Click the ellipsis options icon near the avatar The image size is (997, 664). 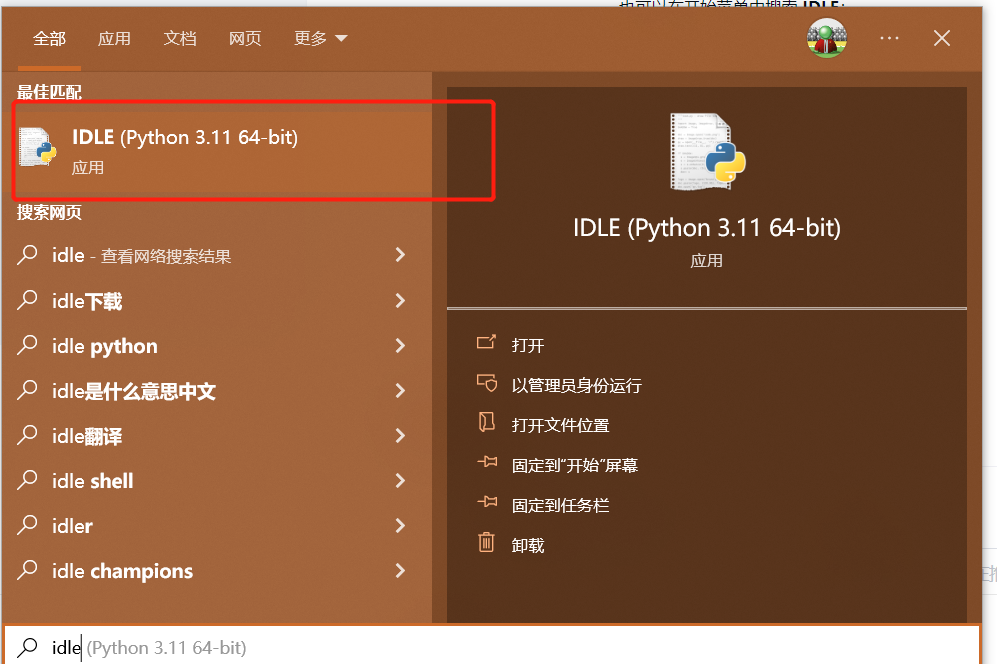pos(888,38)
